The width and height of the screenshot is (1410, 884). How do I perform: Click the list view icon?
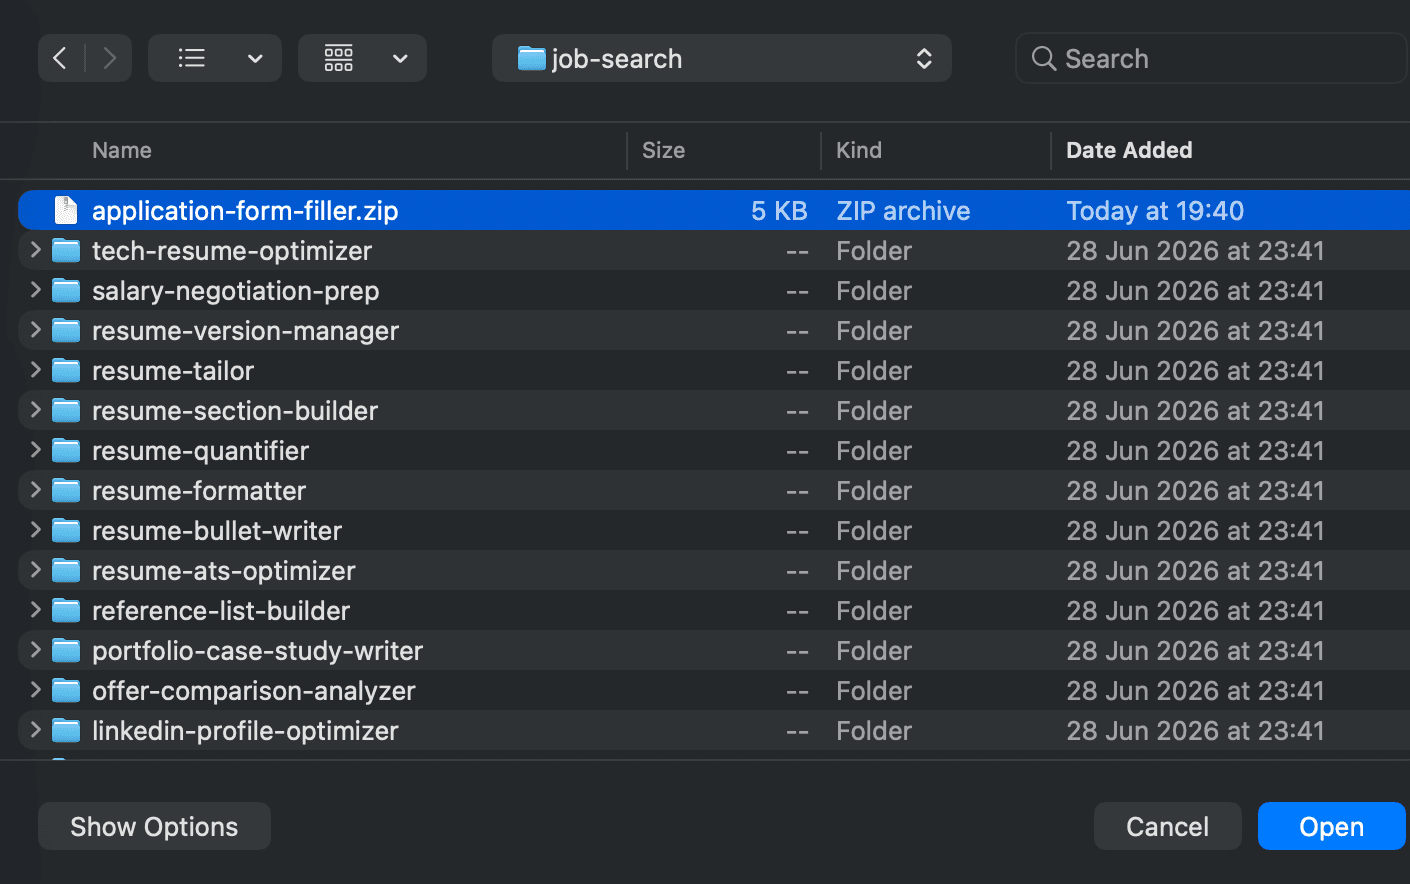[x=192, y=59]
